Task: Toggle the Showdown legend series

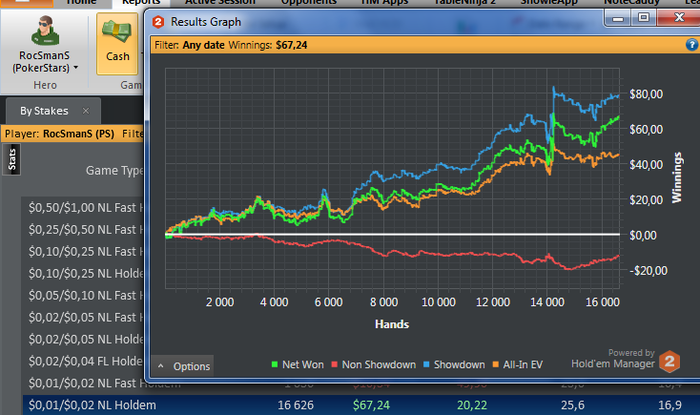Action: click(x=454, y=365)
